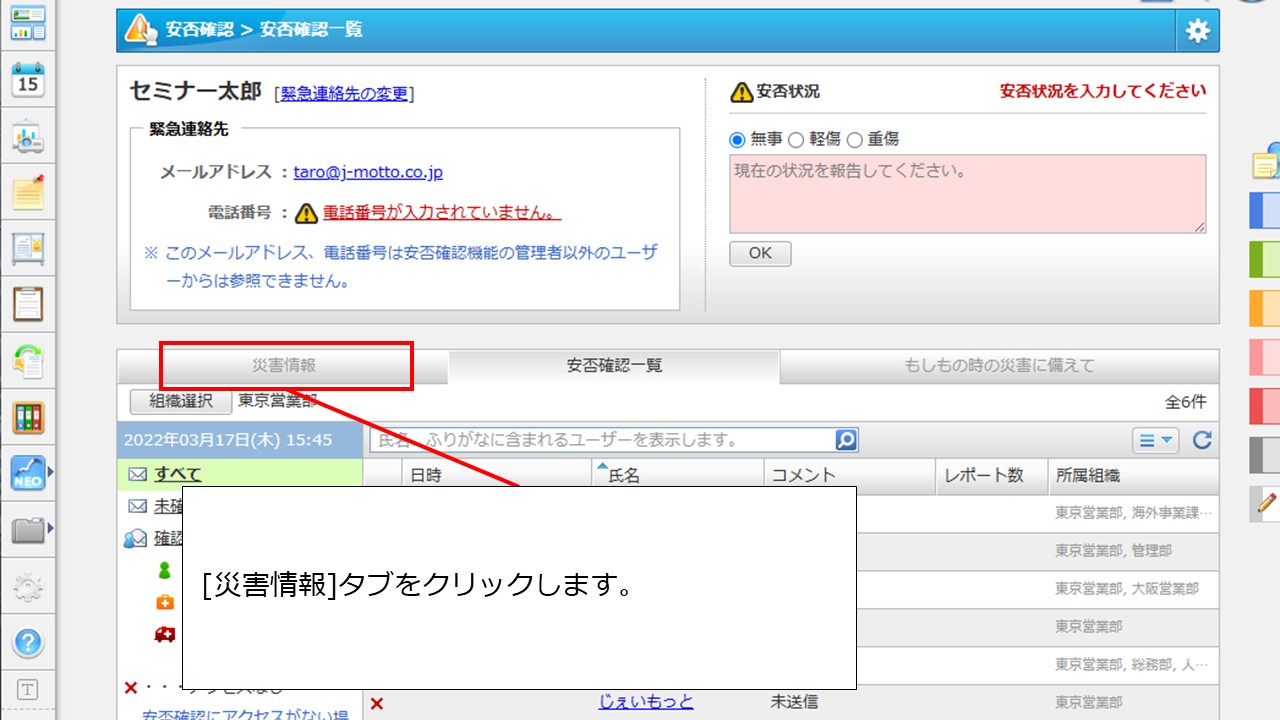Click the warning icon beside 安否状況
The image size is (1280, 720).
(x=742, y=92)
